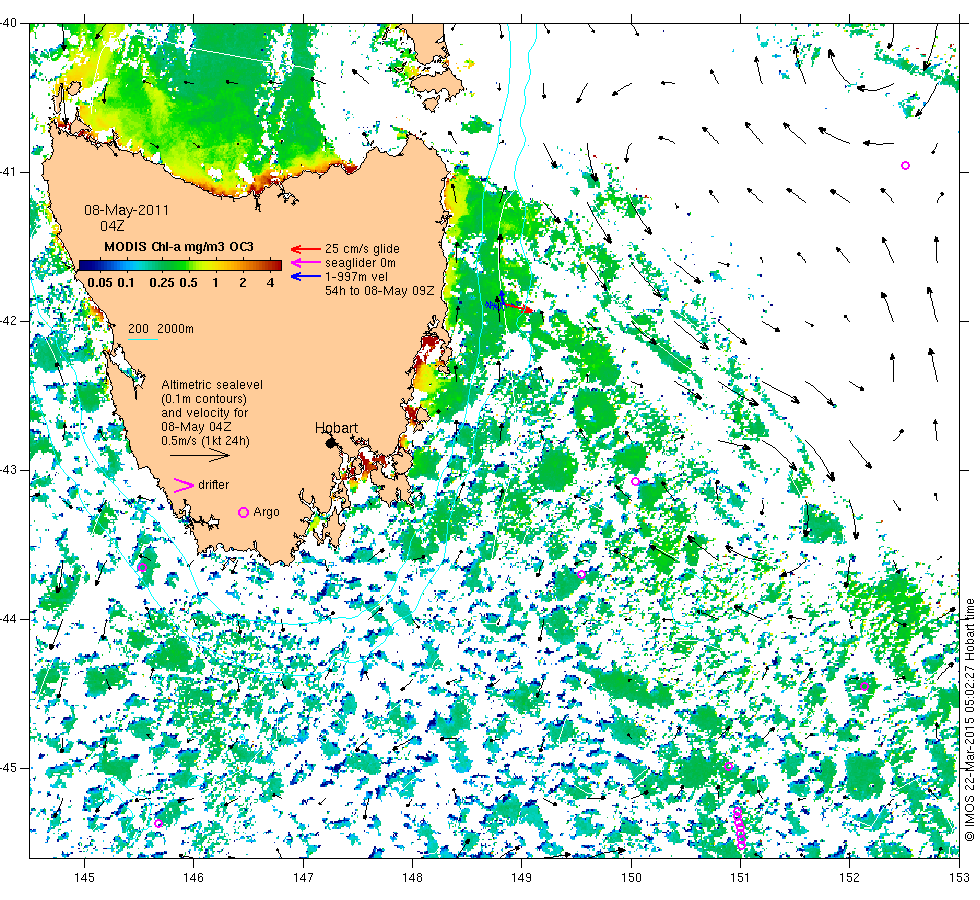Click the black 0.5m/s velocity scale arrow
This screenshot has height=900, width=980.
[200, 456]
